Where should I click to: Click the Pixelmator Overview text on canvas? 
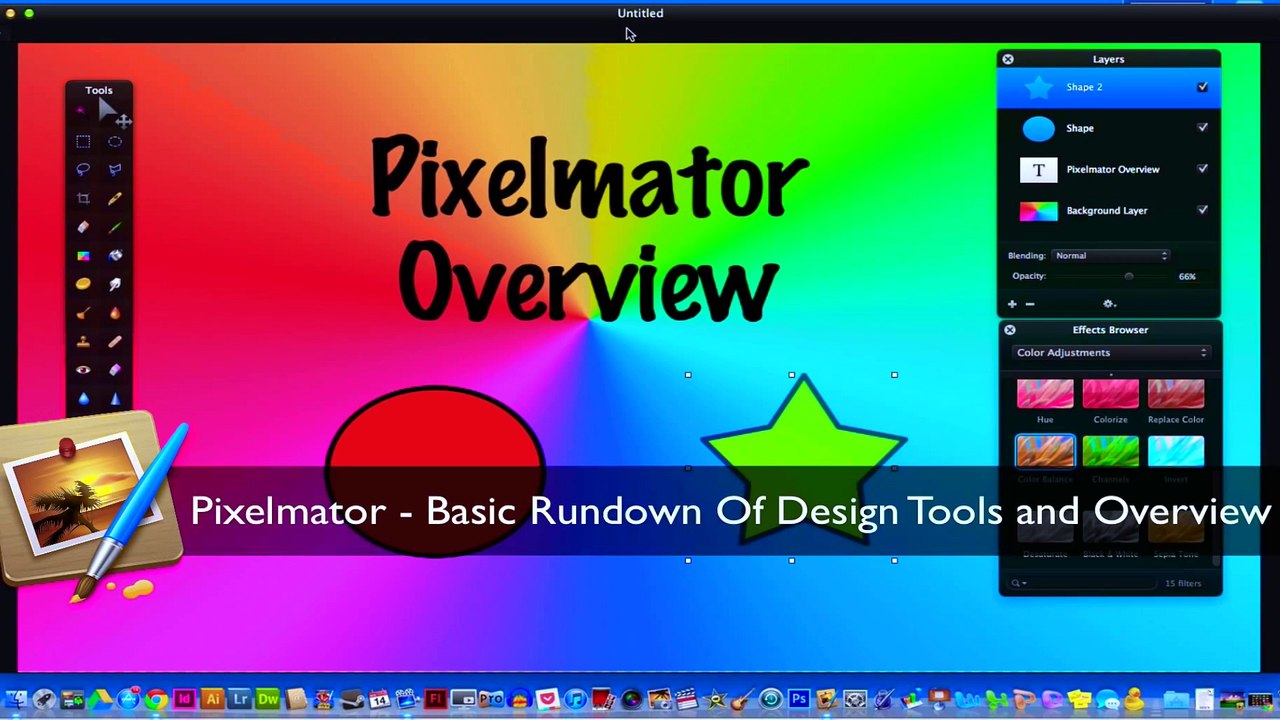click(588, 228)
